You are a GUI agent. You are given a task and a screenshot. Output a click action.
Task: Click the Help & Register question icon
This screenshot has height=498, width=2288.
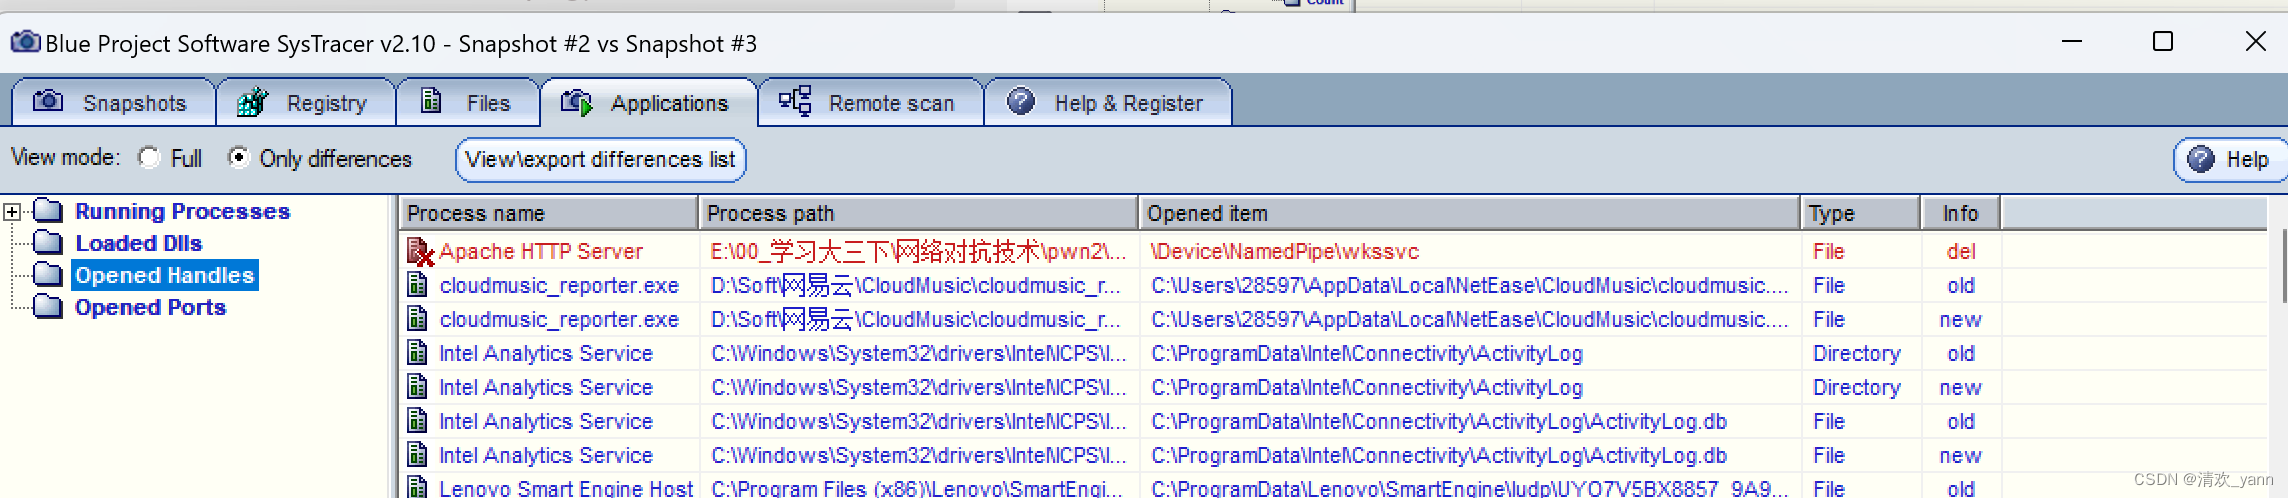tap(1021, 101)
